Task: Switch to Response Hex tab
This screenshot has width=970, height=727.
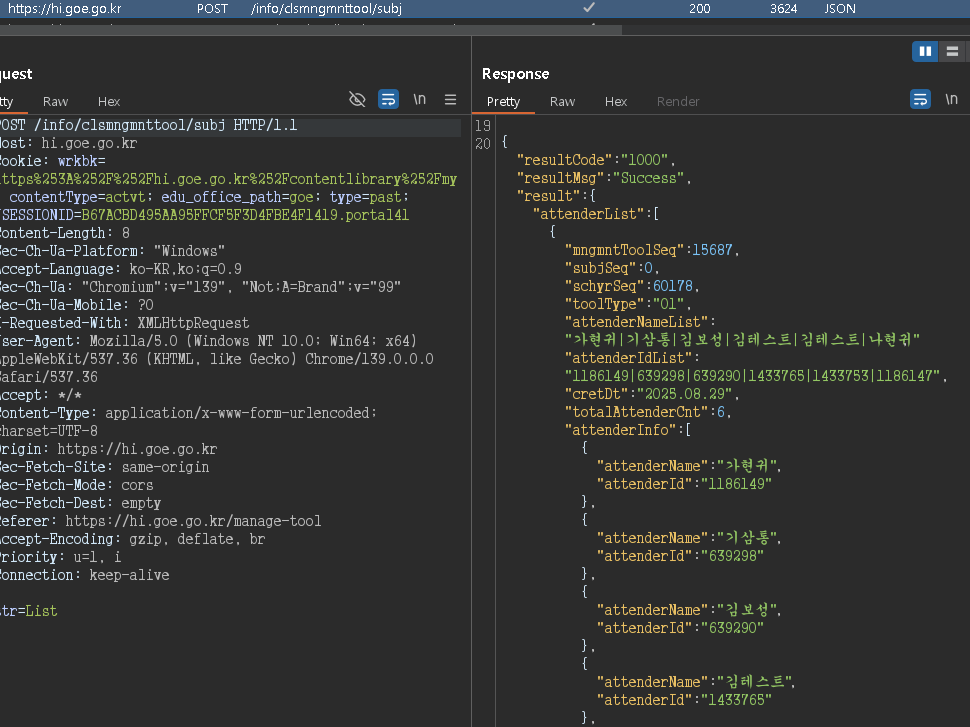Action: click(616, 101)
